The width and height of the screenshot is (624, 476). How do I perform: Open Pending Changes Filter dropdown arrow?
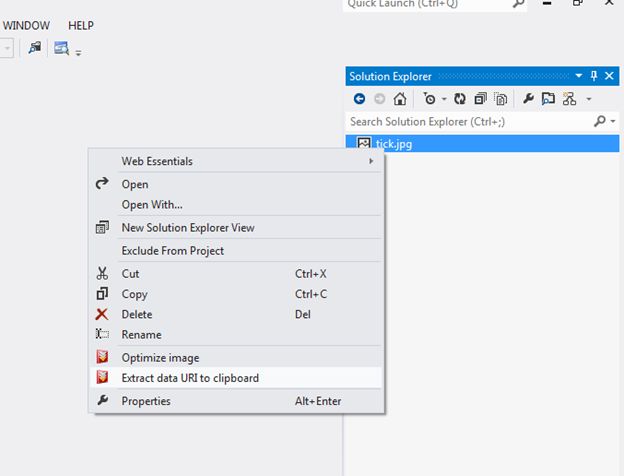443,100
